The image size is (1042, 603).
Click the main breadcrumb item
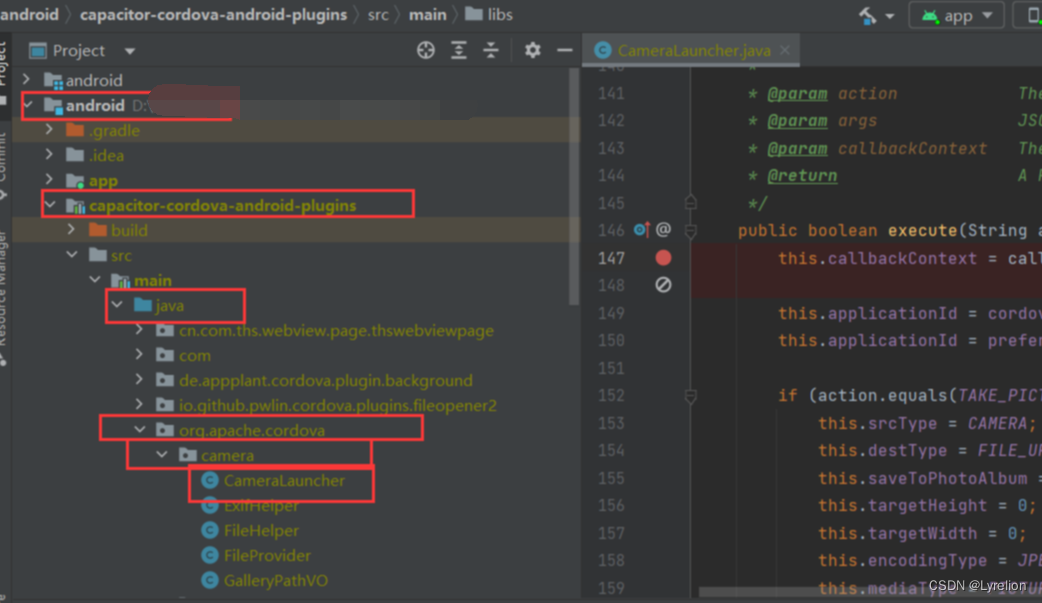[x=427, y=15]
